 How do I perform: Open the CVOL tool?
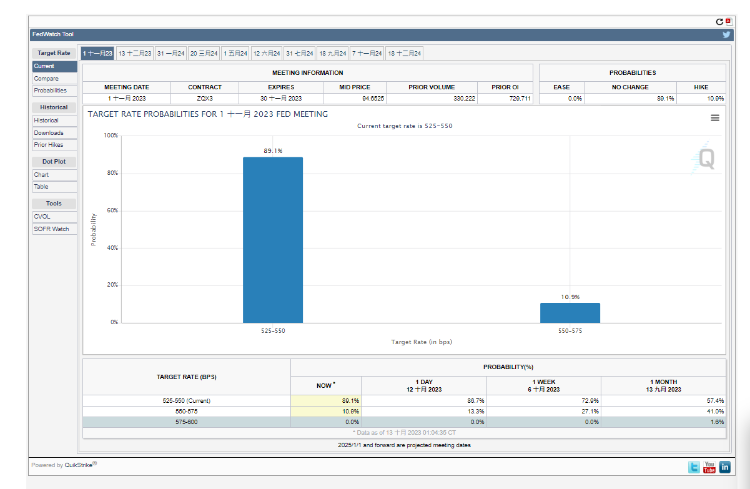pos(43,216)
